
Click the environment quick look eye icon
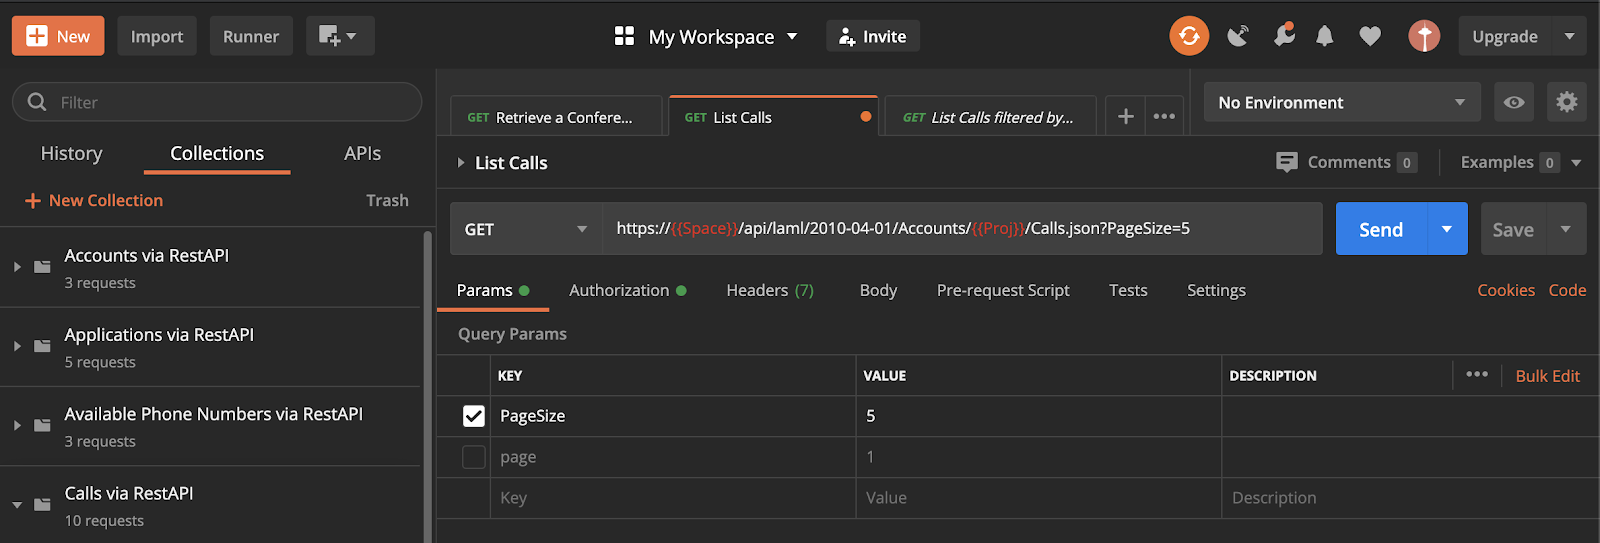coord(1514,102)
